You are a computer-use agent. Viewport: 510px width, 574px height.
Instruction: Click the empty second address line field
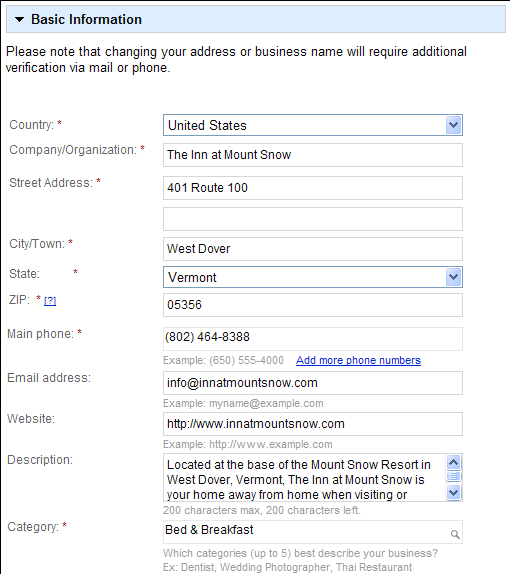click(313, 219)
